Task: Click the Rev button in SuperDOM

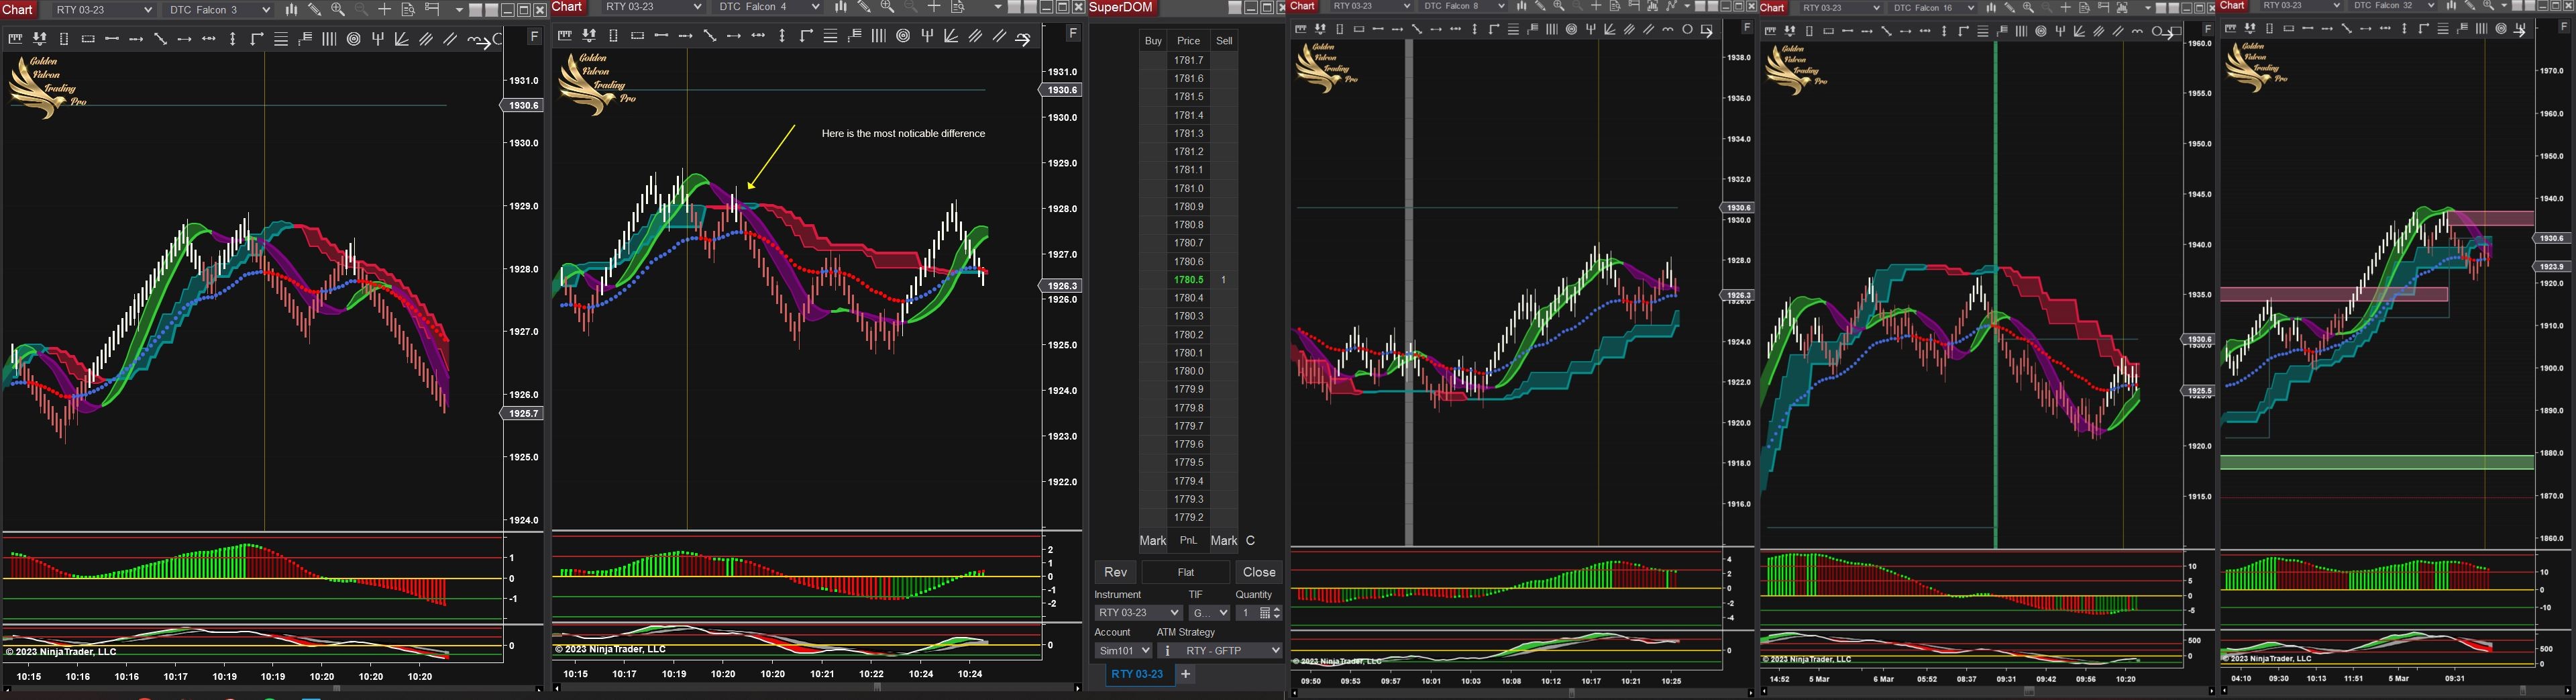Action: (x=1115, y=572)
